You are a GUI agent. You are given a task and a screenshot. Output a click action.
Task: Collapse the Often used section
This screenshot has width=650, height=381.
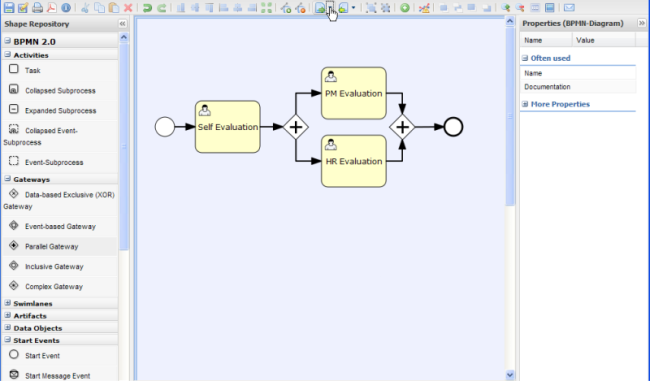[x=525, y=58]
